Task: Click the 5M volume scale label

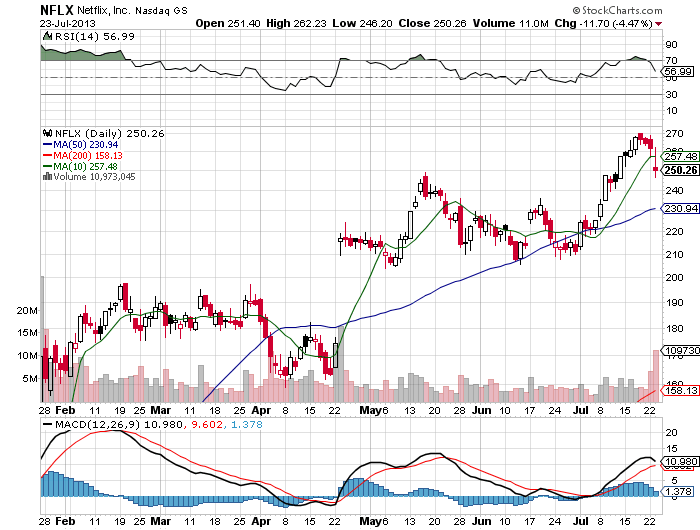Action: pos(30,379)
